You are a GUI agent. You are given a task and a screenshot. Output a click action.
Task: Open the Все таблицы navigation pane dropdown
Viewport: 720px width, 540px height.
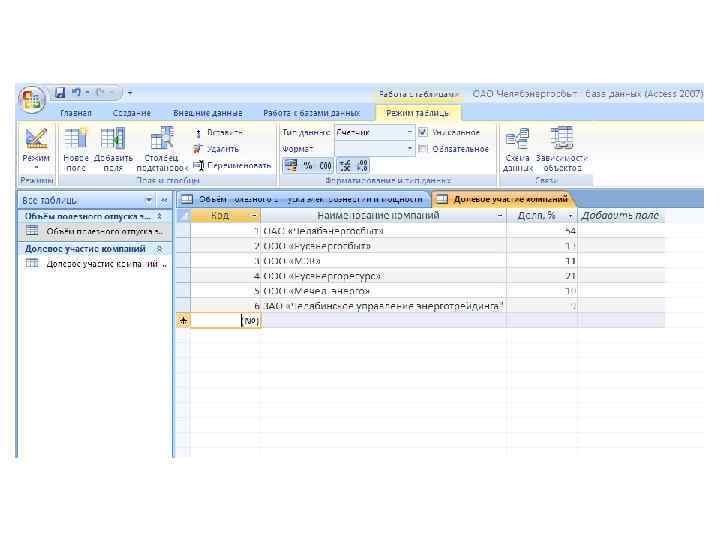pos(149,200)
